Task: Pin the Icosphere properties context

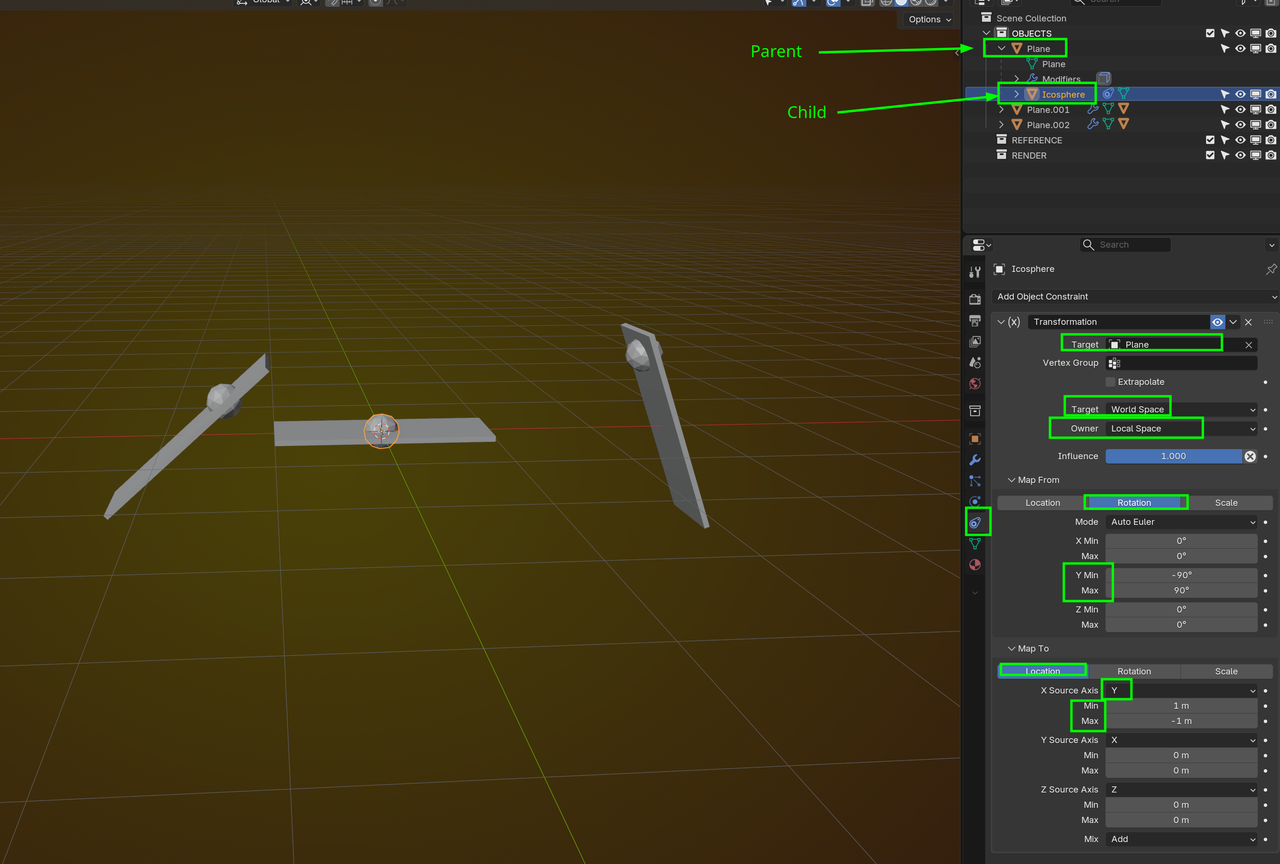Action: point(1271,269)
